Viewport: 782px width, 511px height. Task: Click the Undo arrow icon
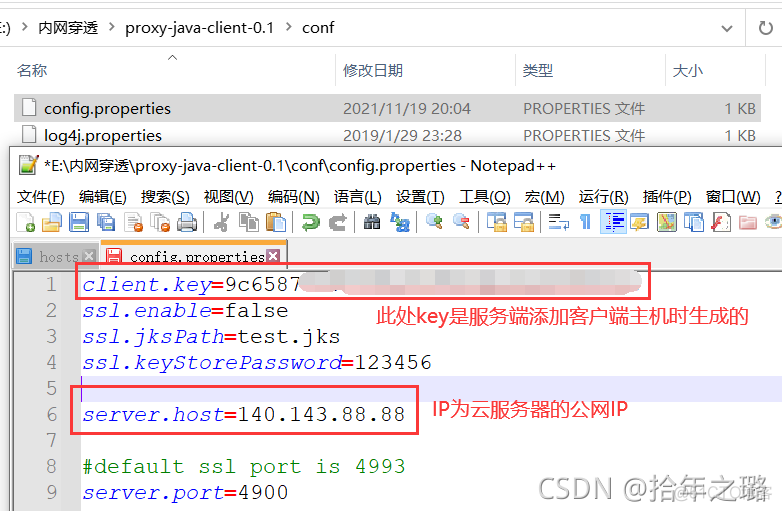(x=311, y=222)
